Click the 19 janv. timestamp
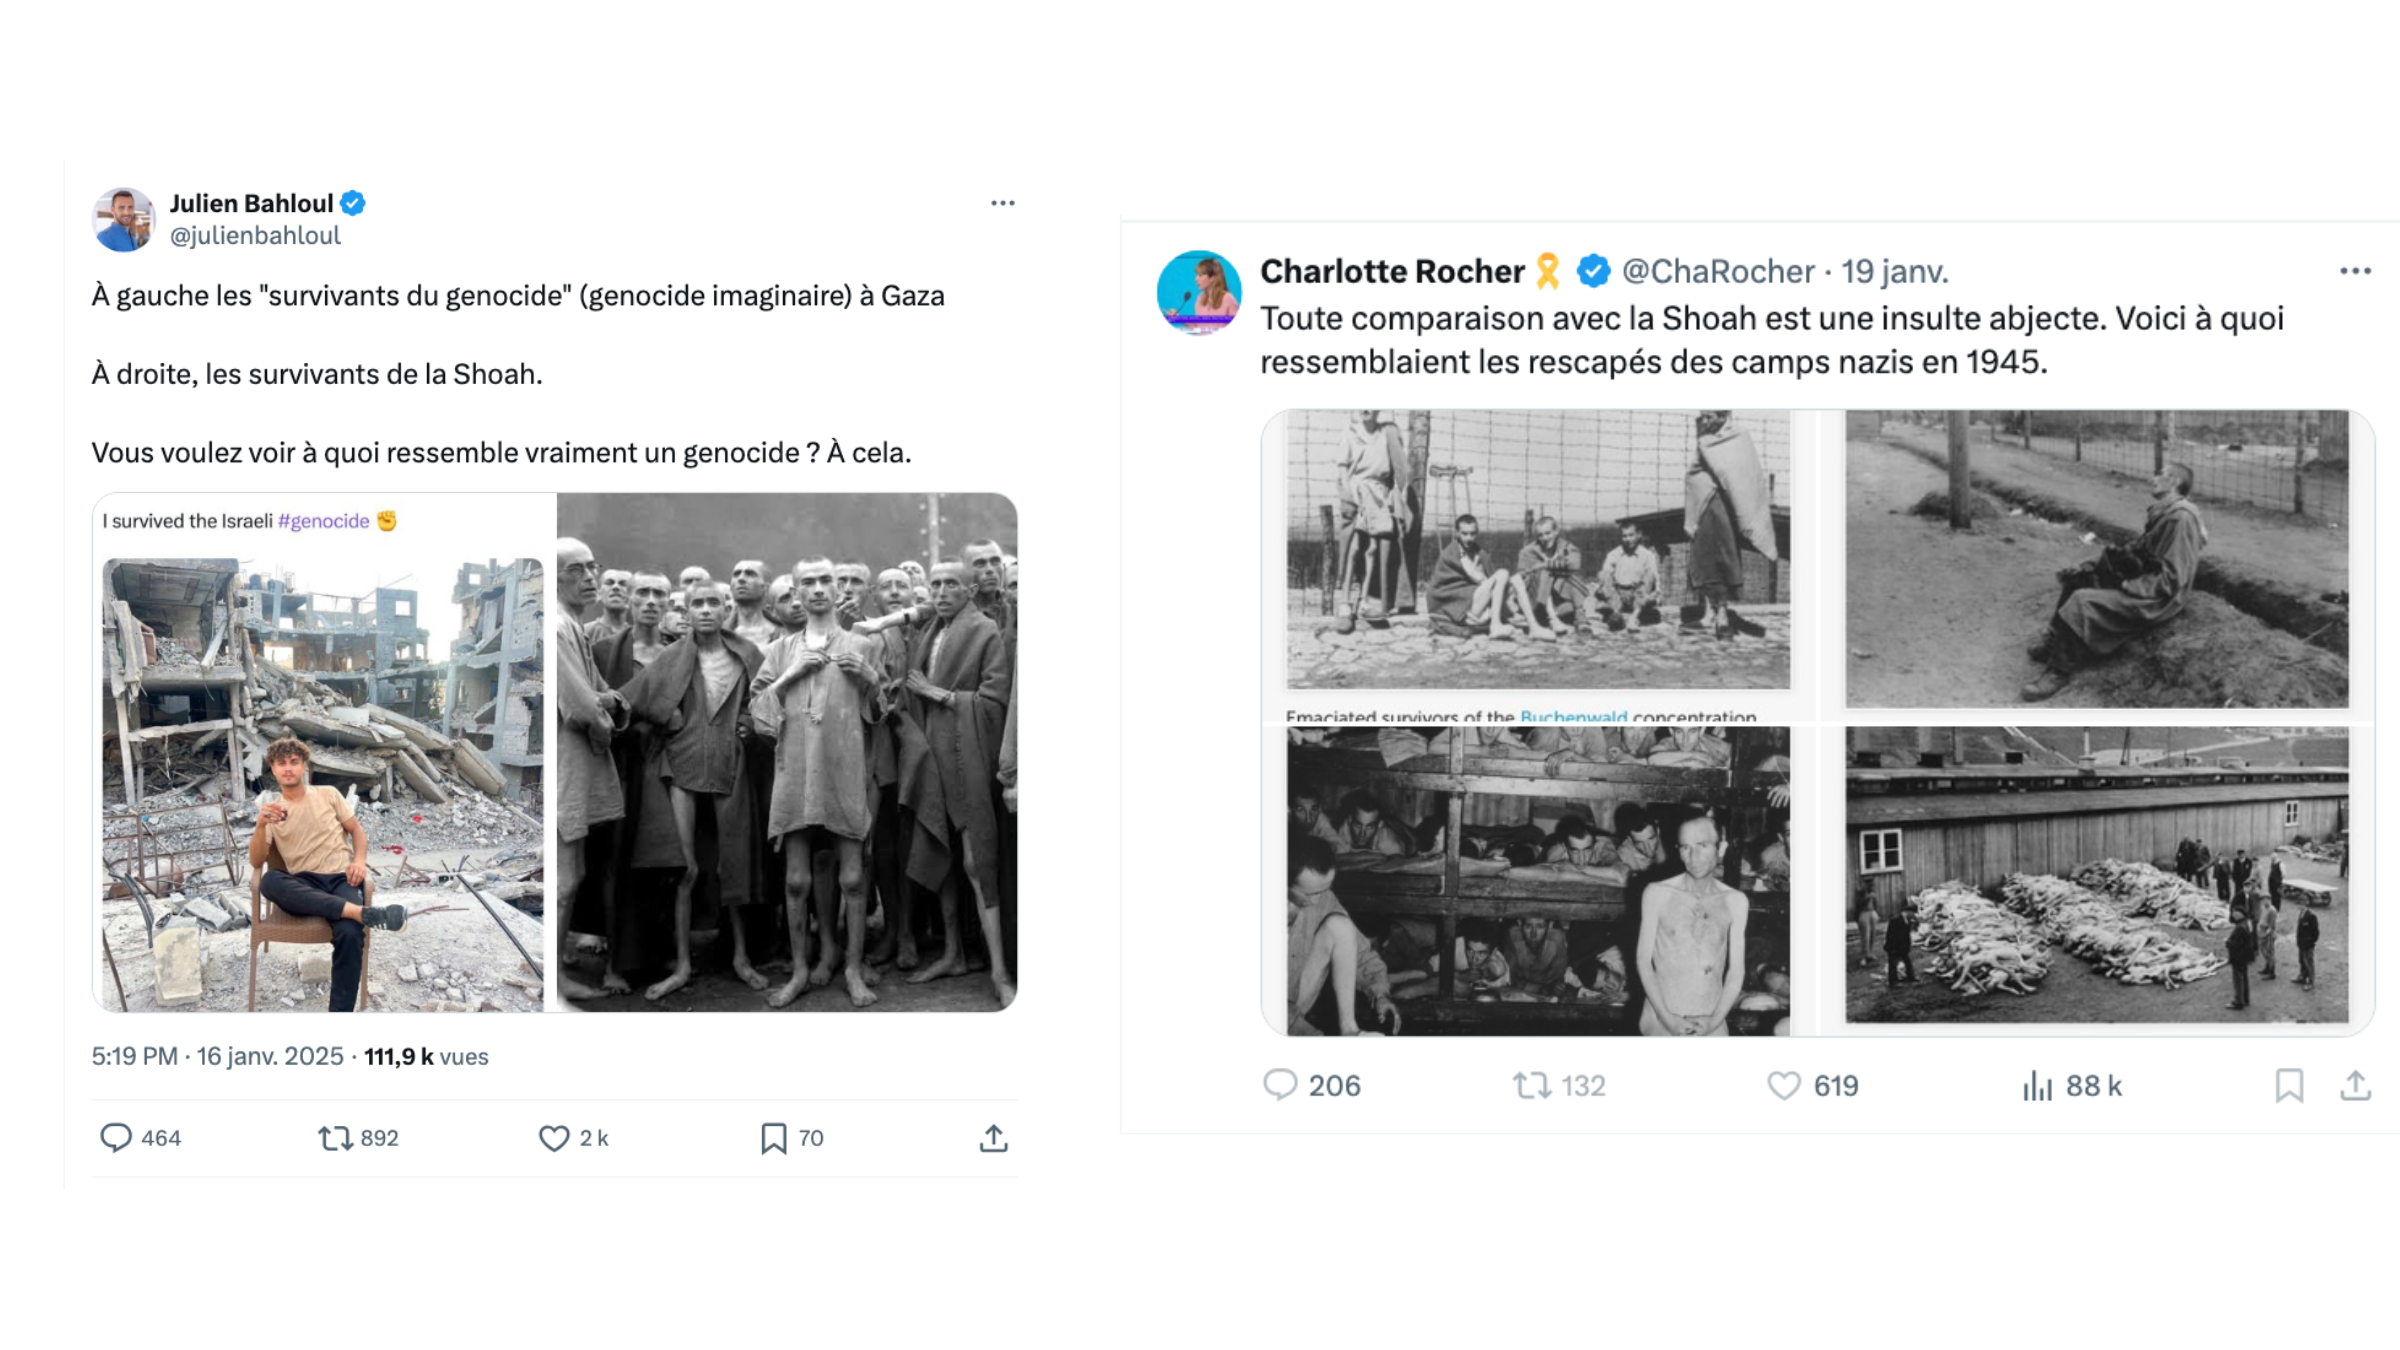2400x1350 pixels. click(1895, 271)
